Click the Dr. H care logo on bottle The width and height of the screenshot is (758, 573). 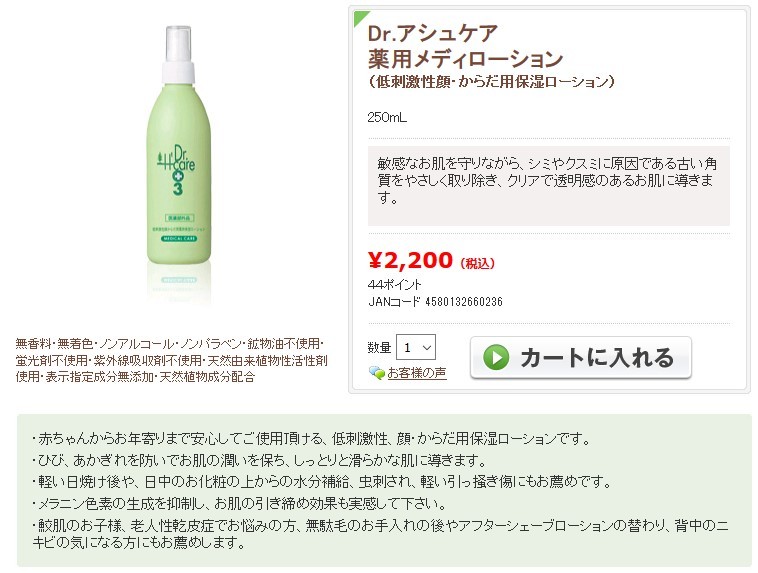tap(176, 160)
